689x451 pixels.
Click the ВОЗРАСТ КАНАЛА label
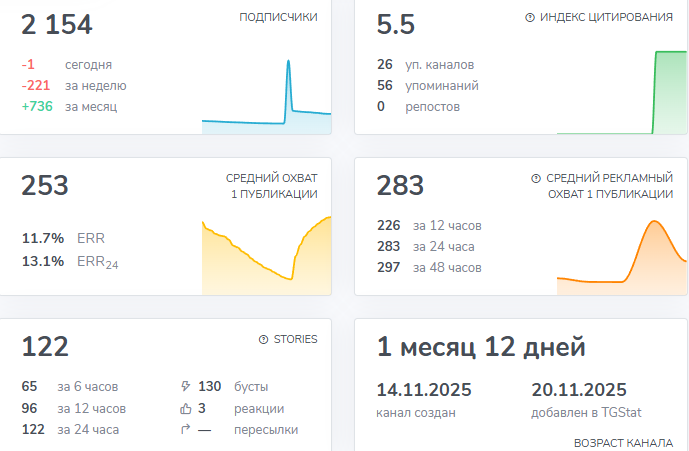[x=623, y=442]
